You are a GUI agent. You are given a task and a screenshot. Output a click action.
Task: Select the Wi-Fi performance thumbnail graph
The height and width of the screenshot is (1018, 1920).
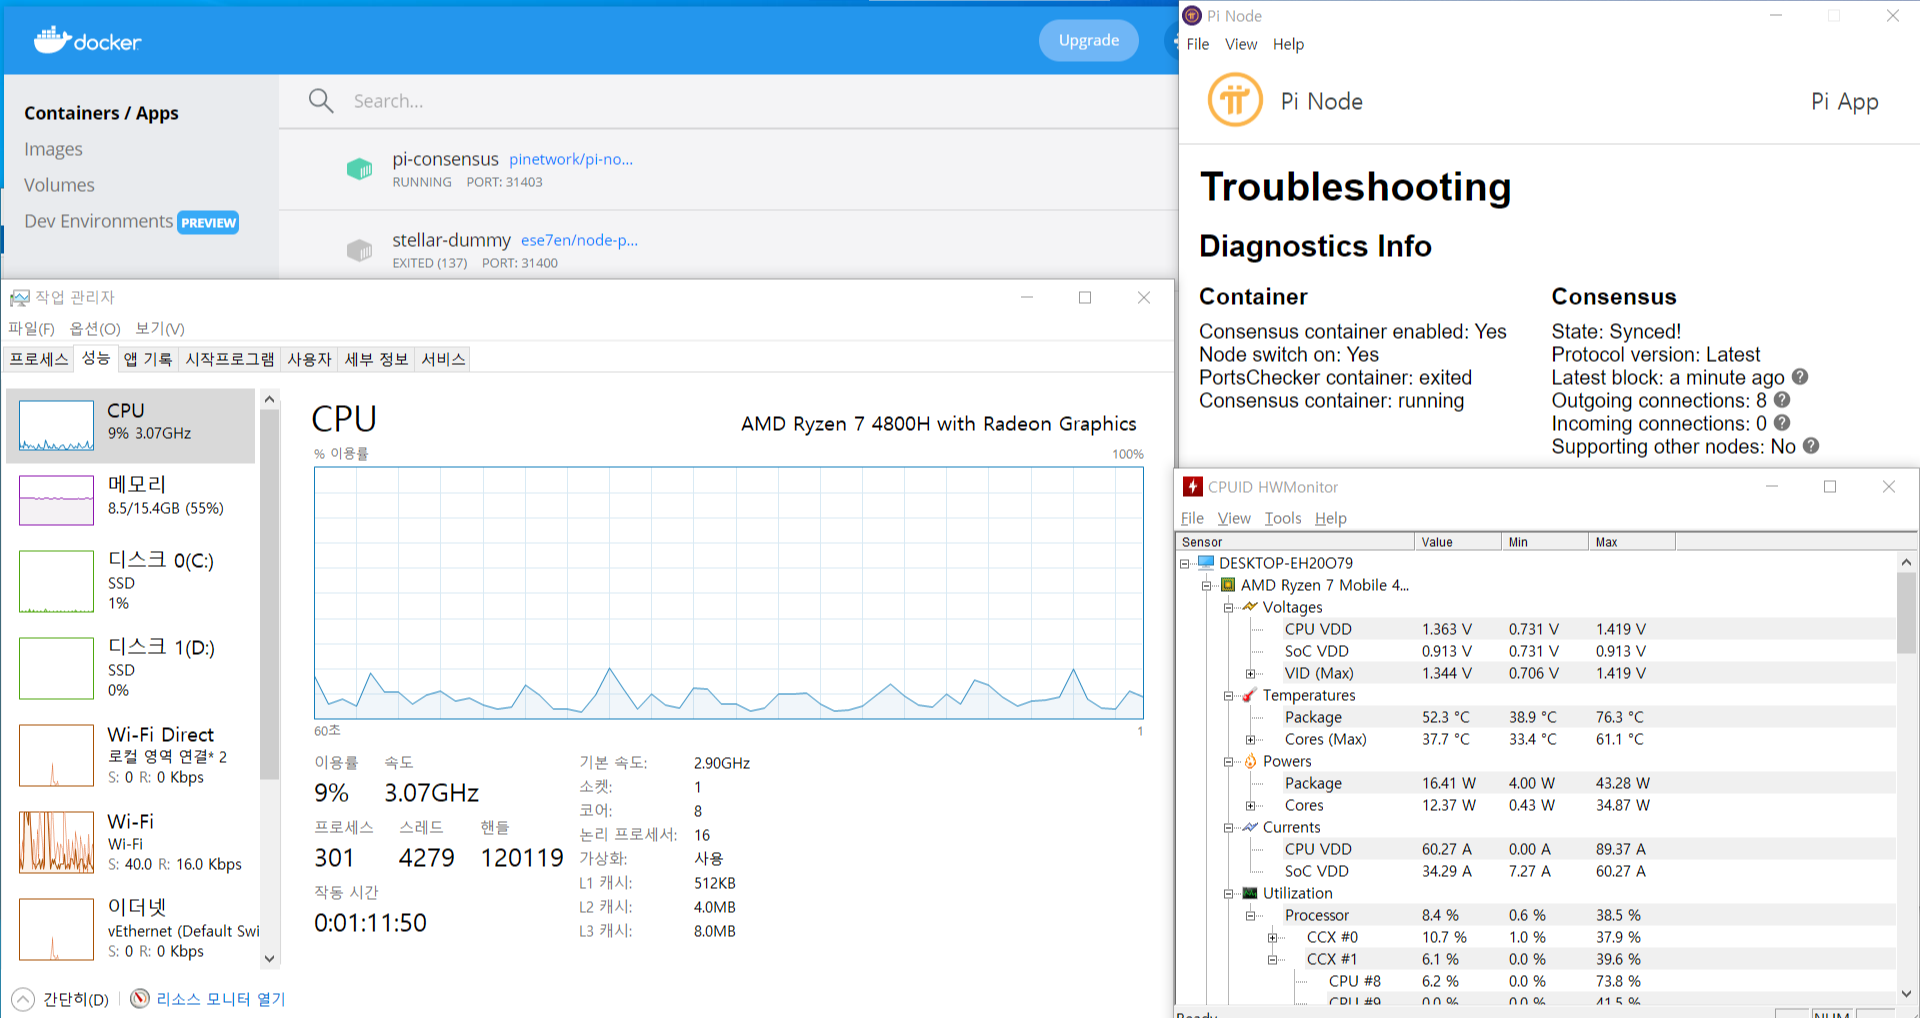[x=56, y=842]
